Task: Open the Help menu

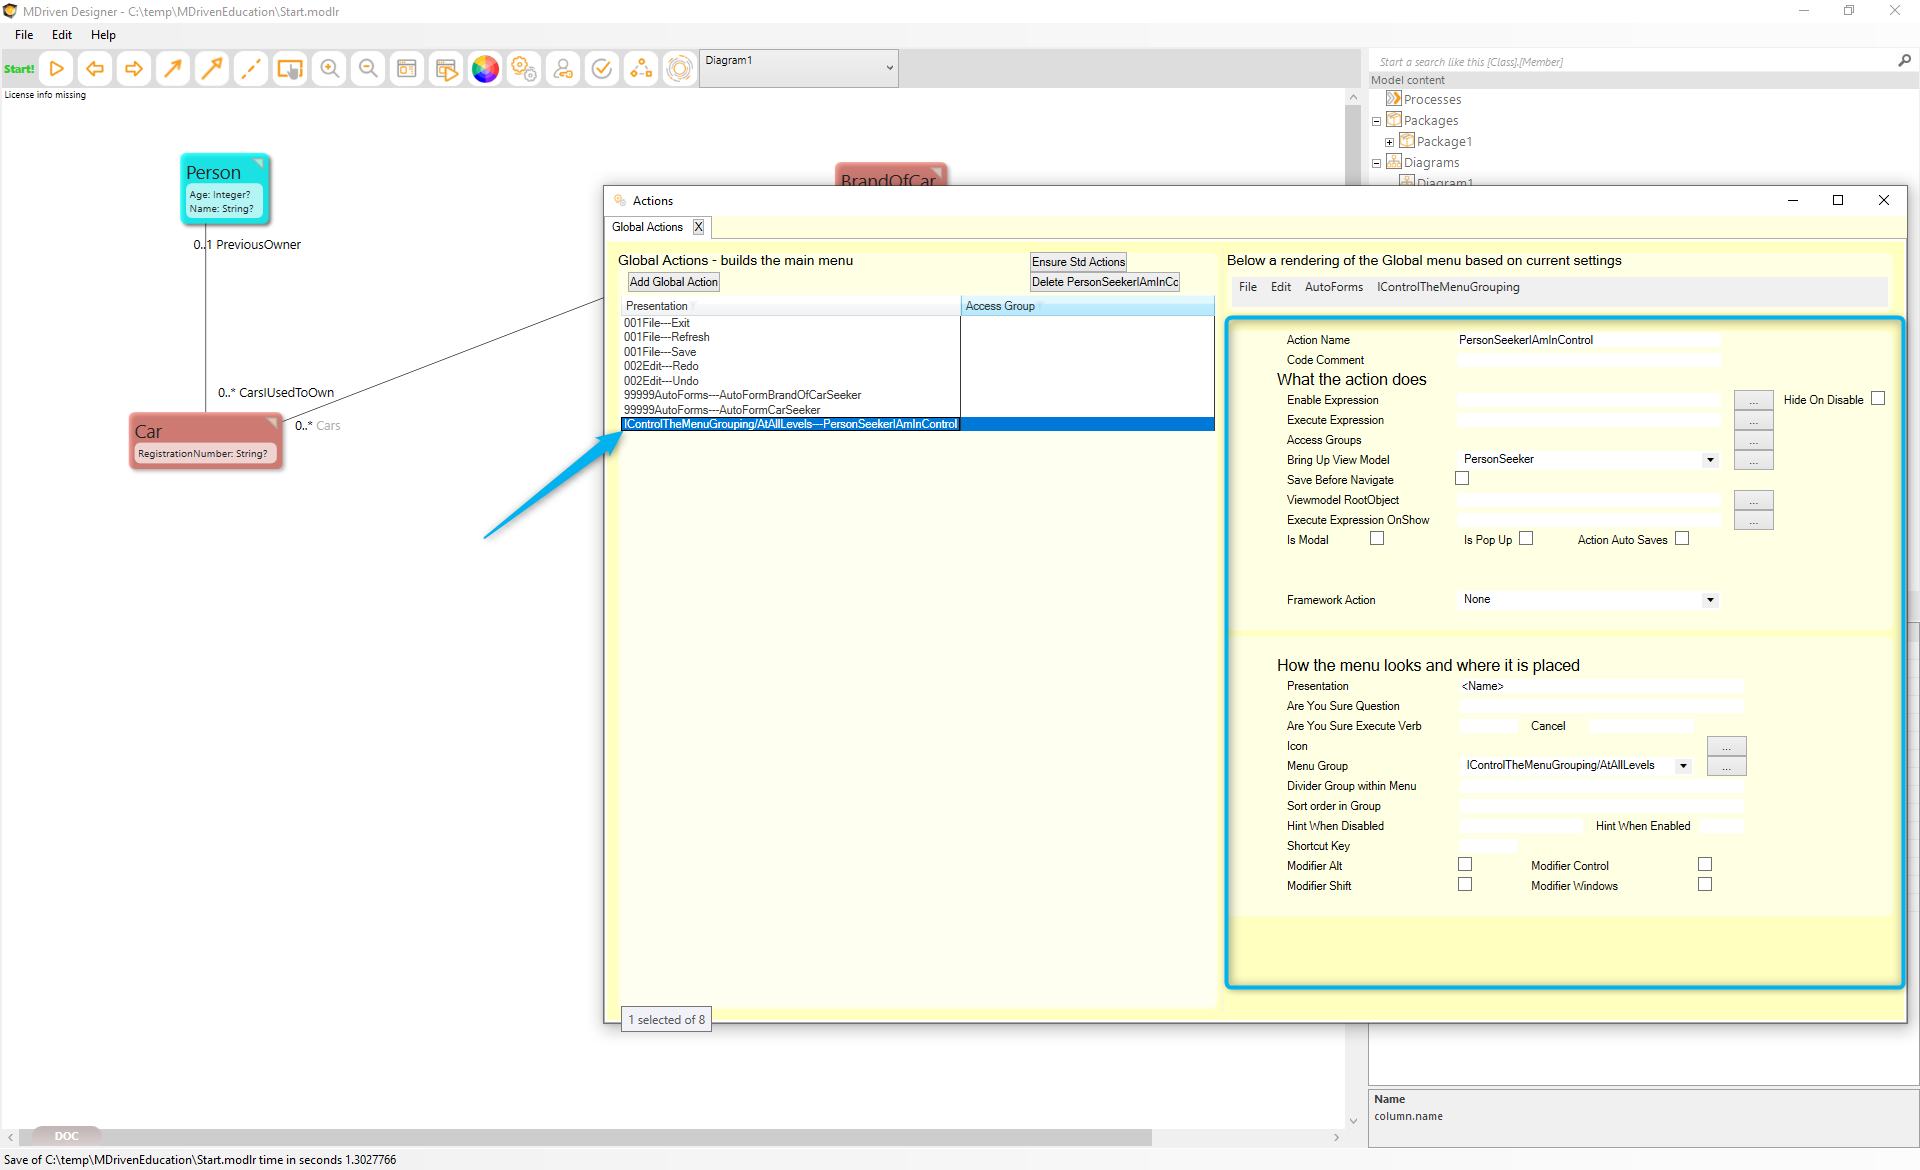Action: [103, 35]
